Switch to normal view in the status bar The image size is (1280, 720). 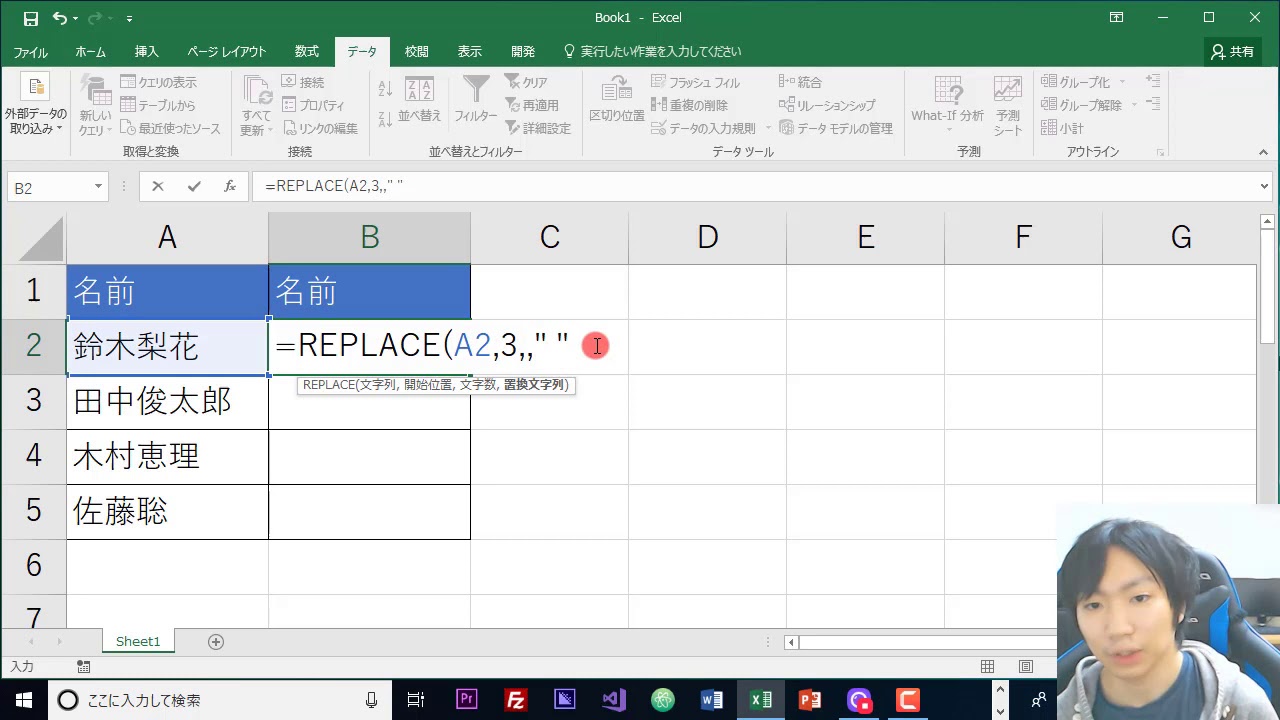[988, 667]
